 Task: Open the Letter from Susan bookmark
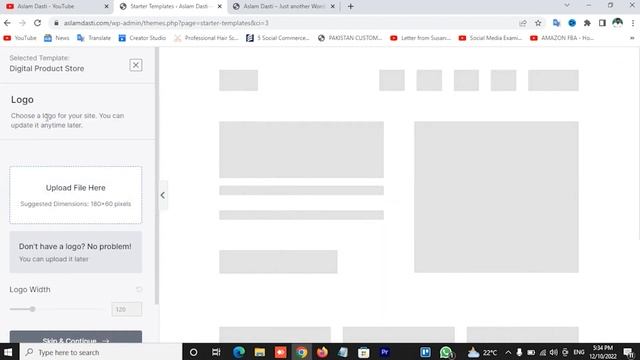click(420, 38)
